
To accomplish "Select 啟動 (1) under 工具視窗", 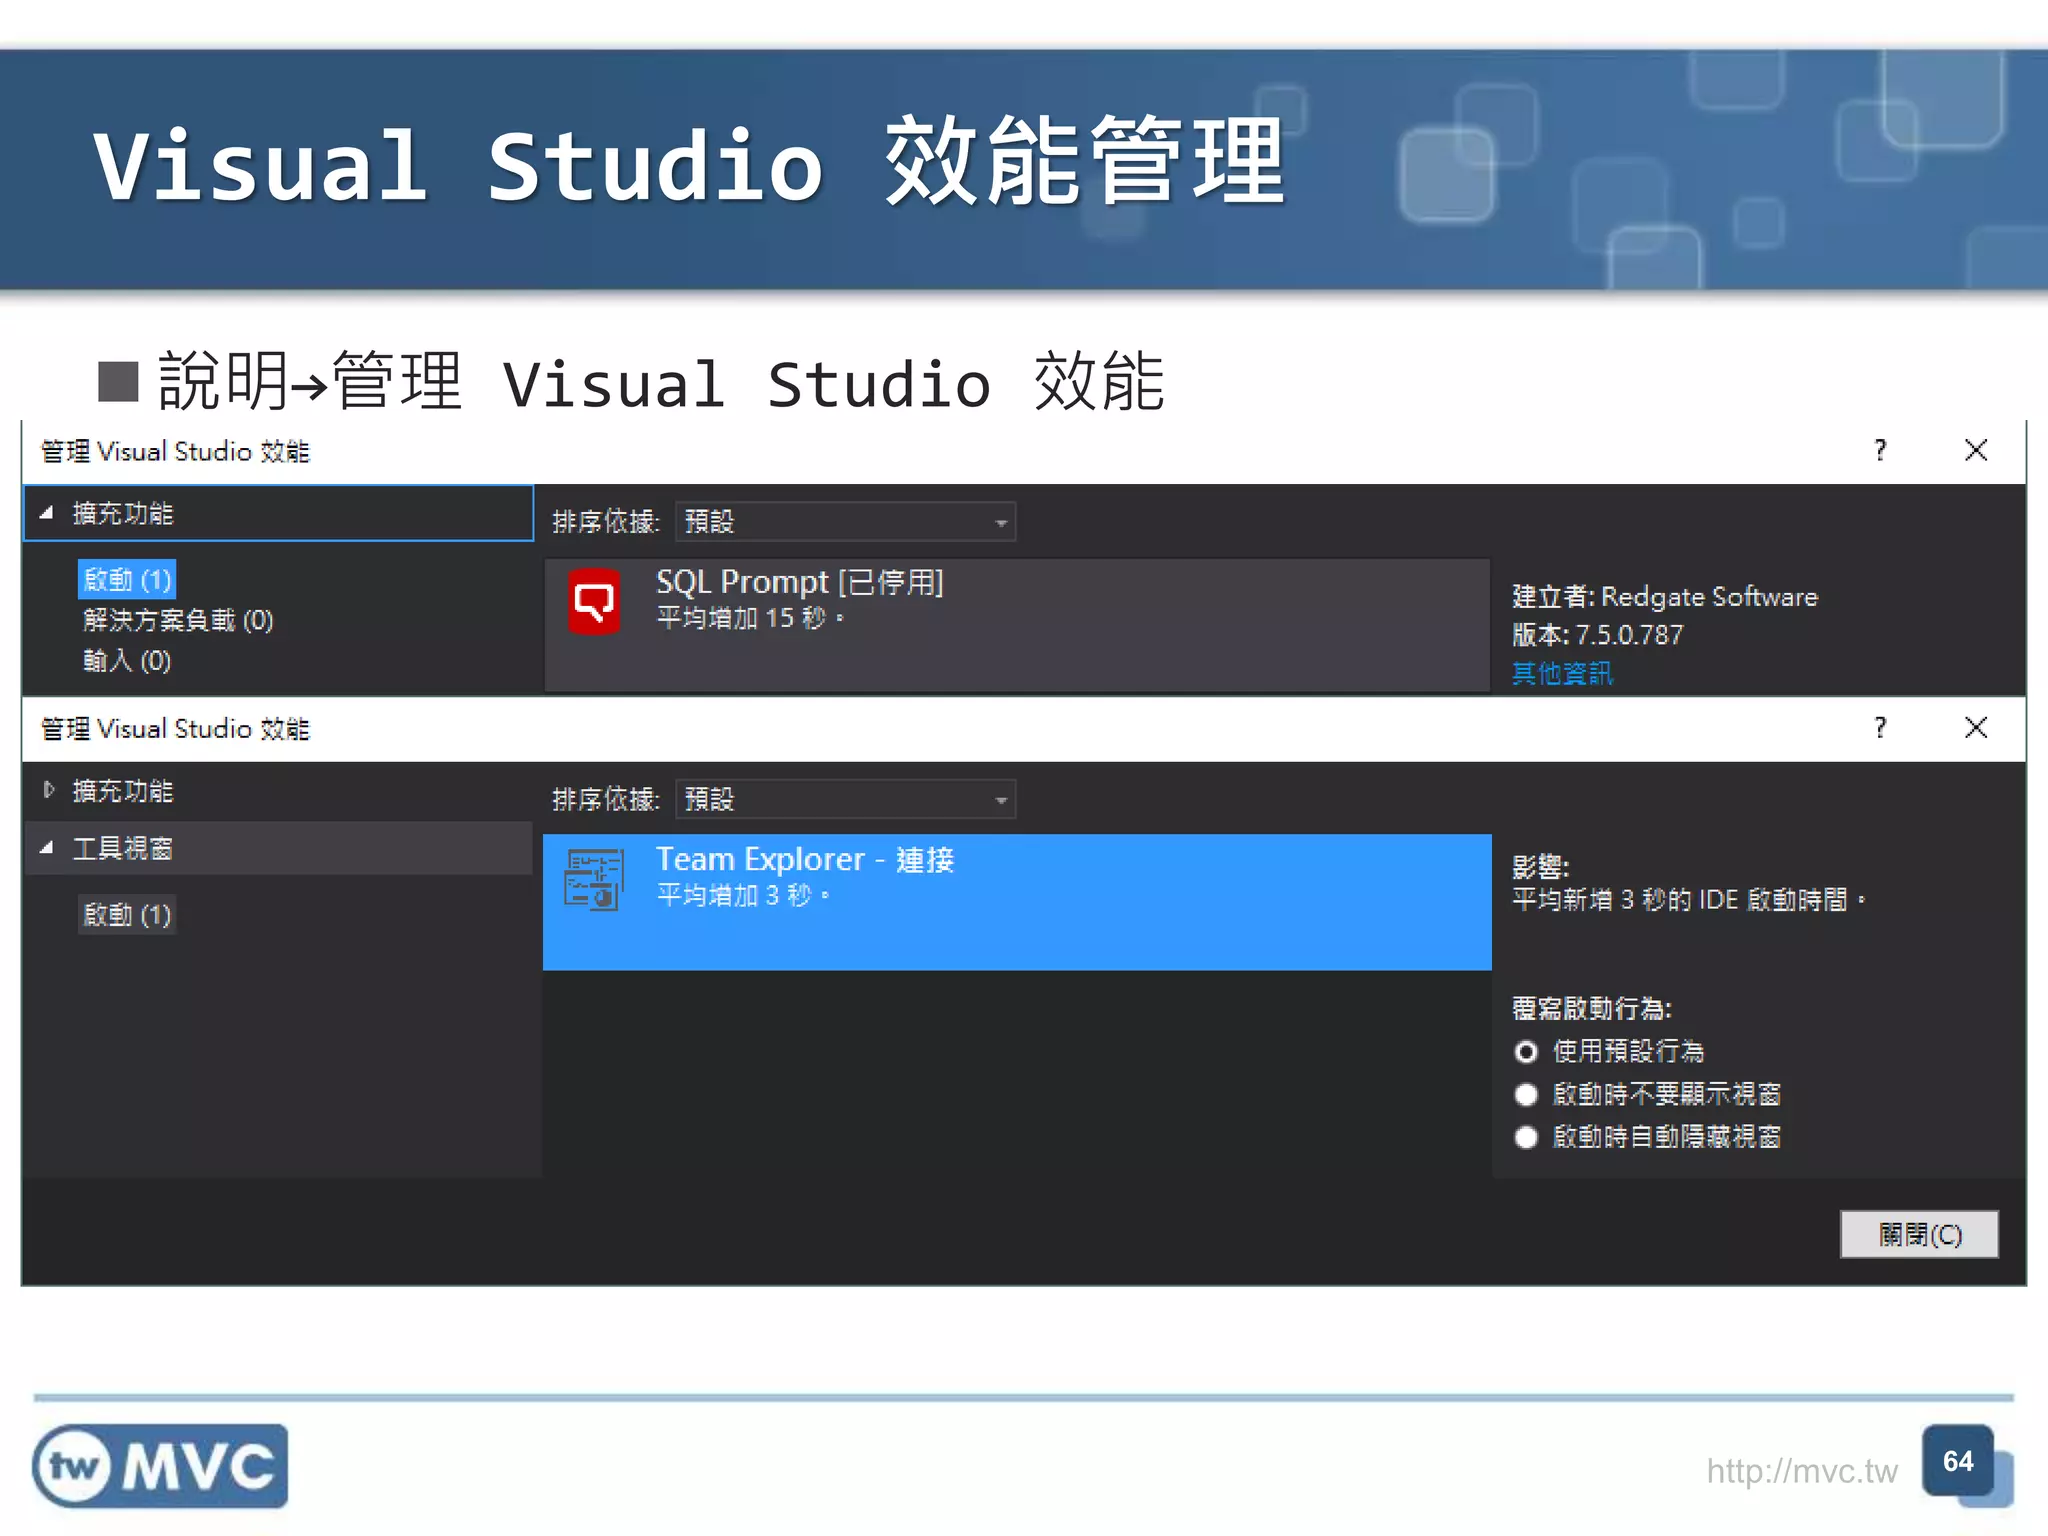I will [127, 914].
